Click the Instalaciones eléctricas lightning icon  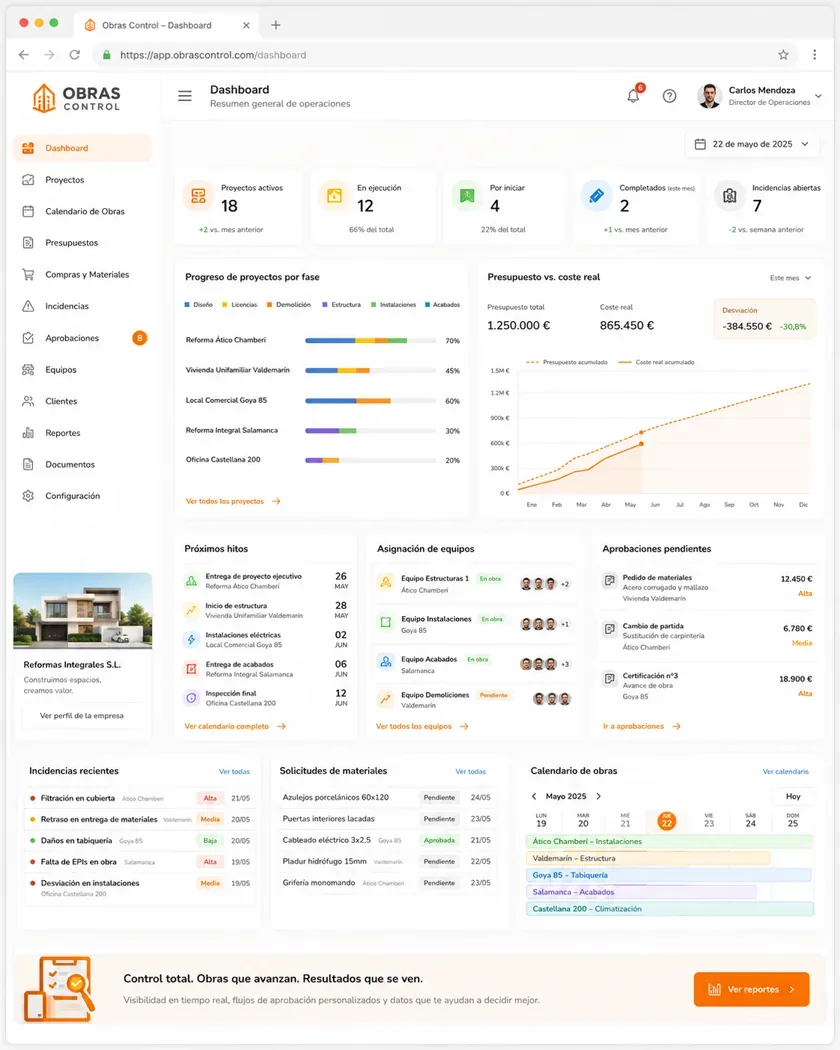click(192, 640)
